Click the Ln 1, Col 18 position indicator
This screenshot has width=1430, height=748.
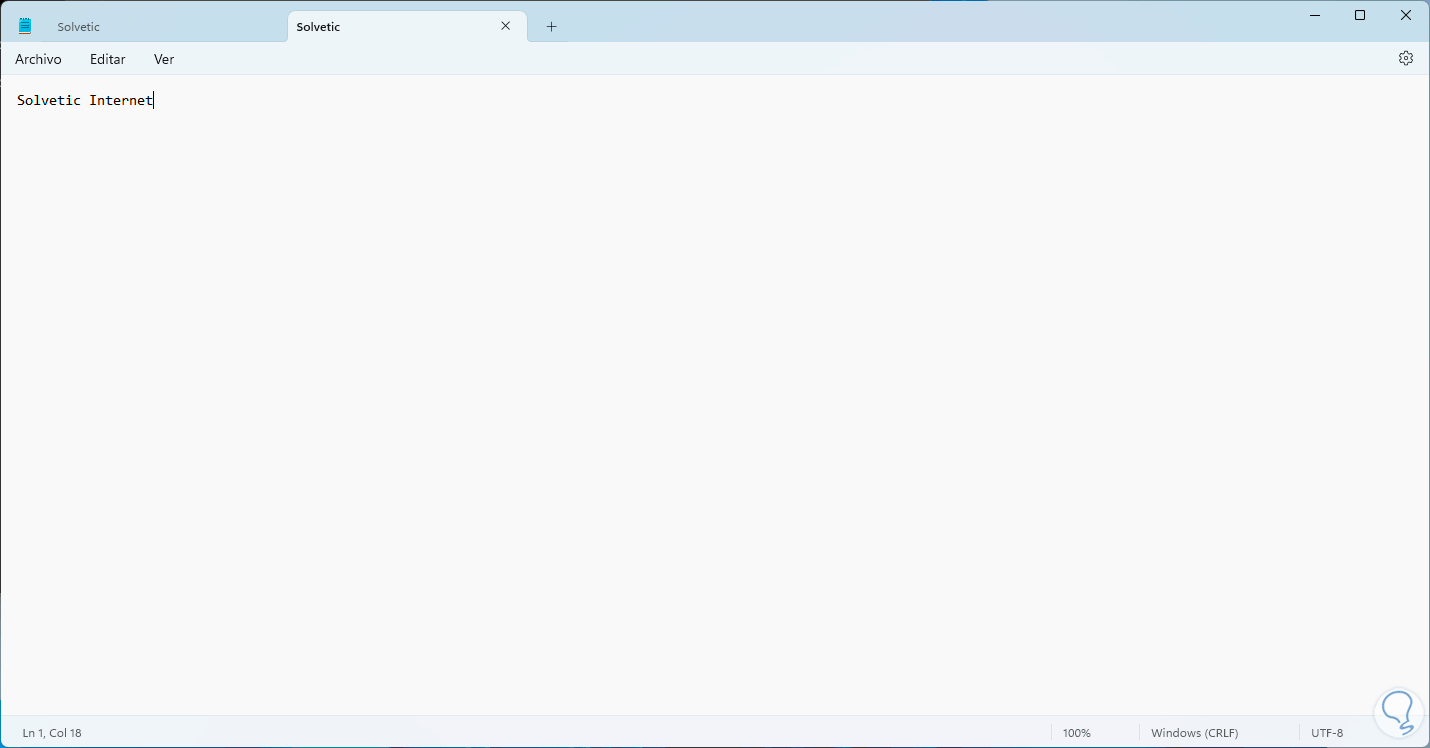(52, 732)
